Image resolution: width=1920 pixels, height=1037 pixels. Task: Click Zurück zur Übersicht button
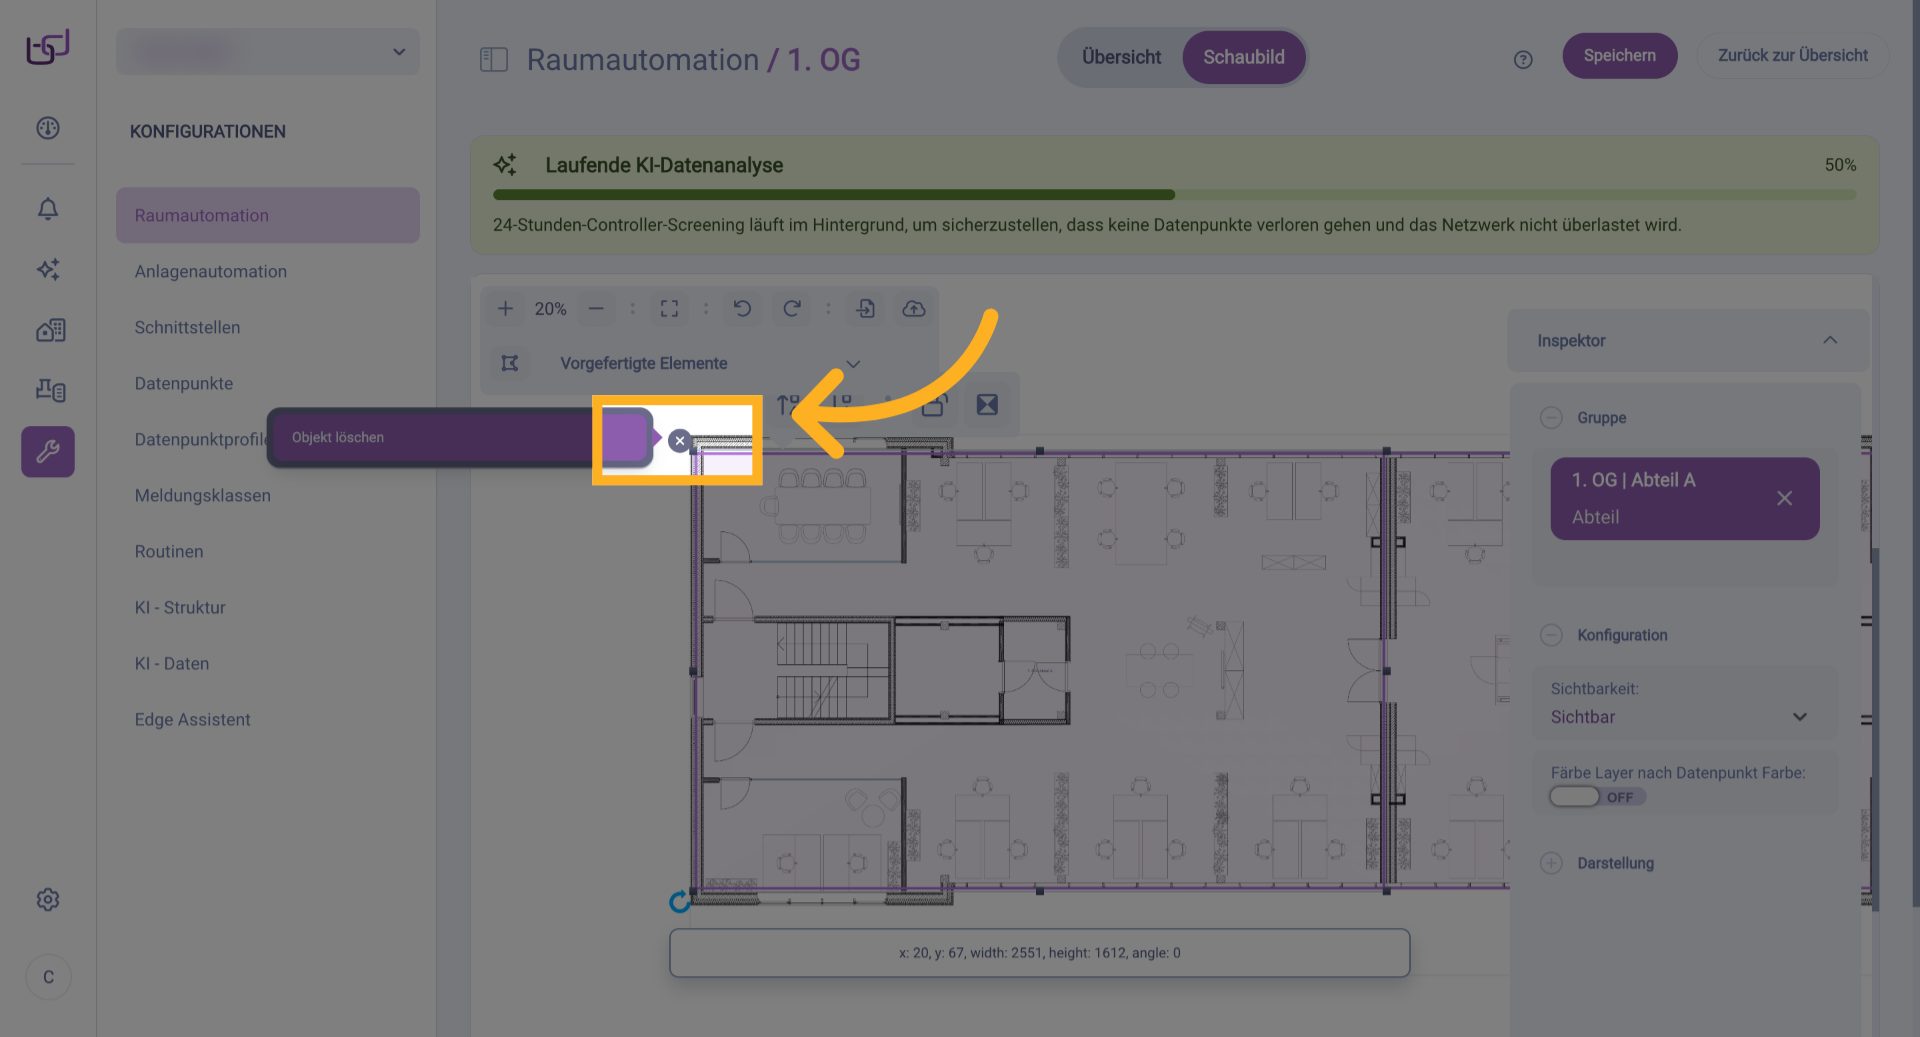pyautogui.click(x=1792, y=56)
